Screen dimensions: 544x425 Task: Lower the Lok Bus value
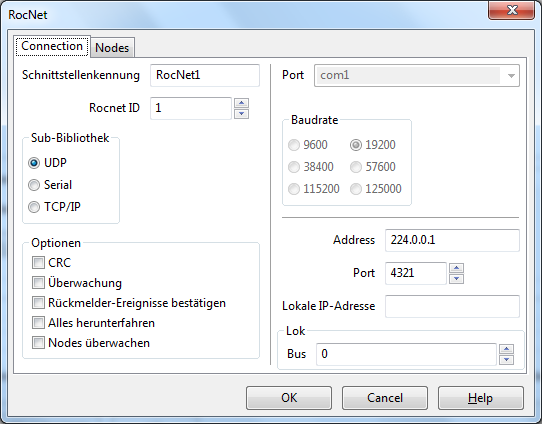pyautogui.click(x=507, y=360)
